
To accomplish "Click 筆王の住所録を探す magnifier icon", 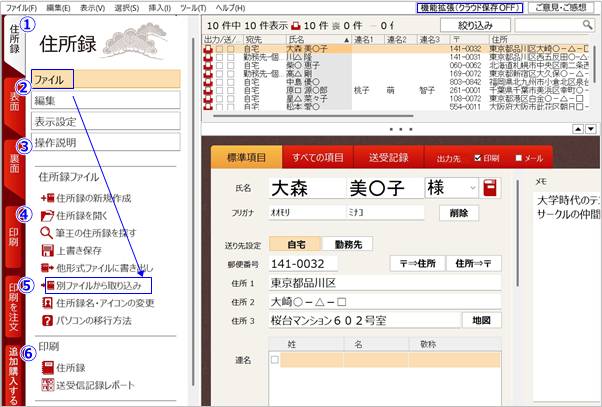I will [47, 232].
